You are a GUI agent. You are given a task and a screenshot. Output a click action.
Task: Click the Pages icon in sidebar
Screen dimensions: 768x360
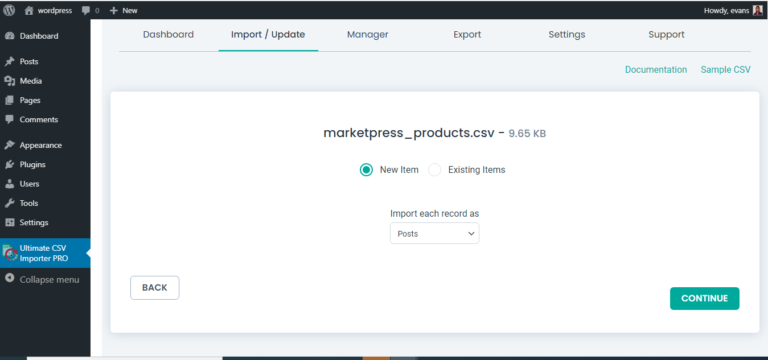pos(9,100)
